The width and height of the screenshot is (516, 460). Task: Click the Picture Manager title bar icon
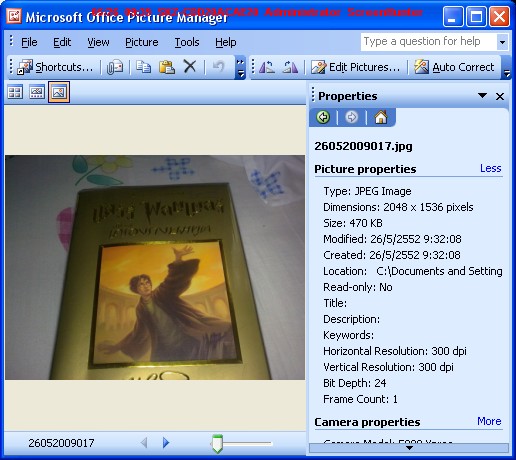[14, 16]
